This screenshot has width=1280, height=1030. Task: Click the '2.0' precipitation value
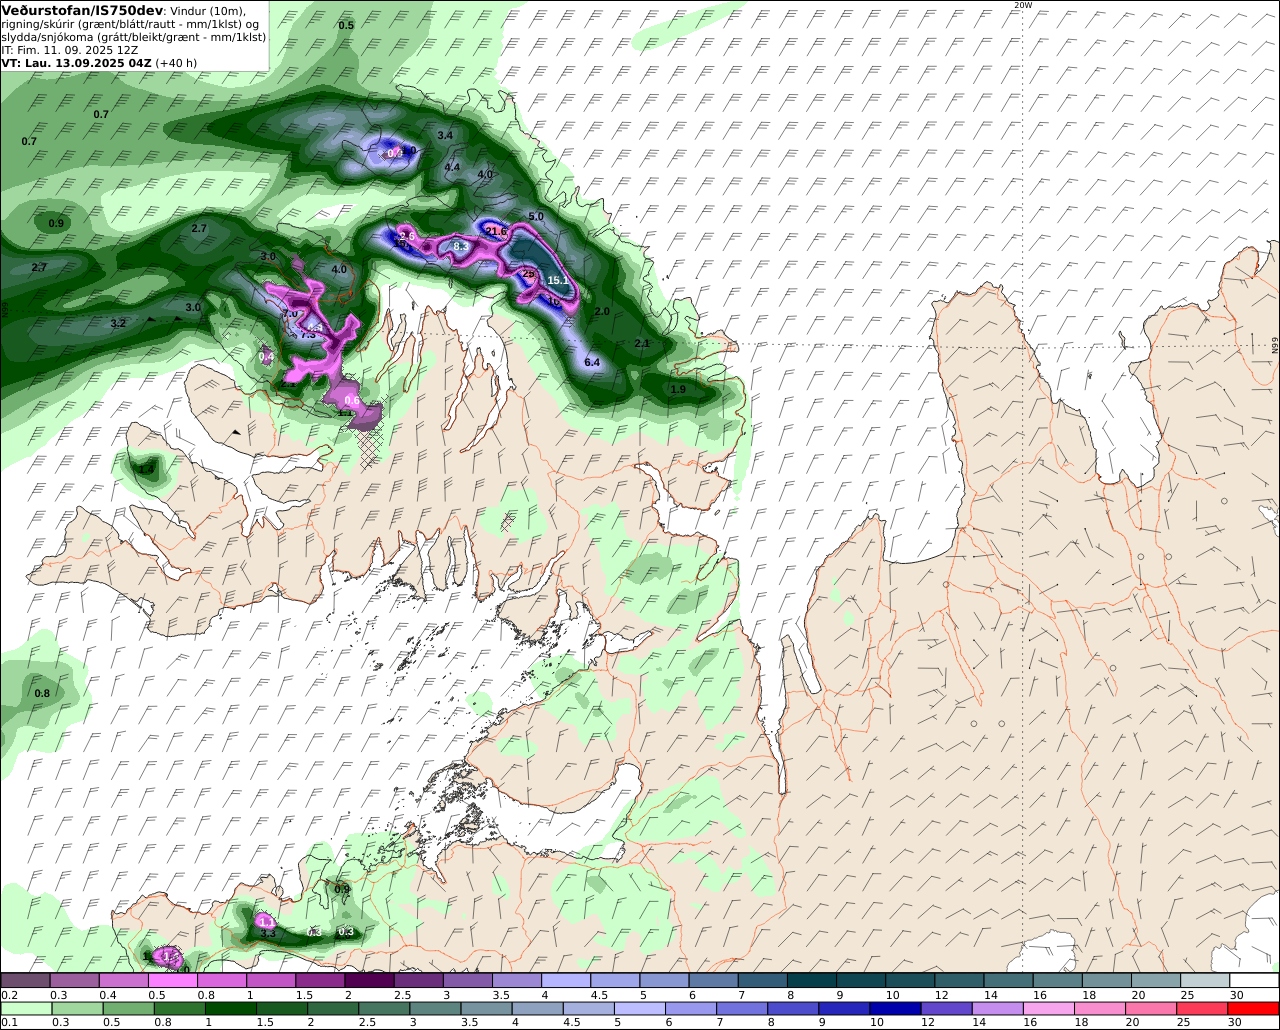coord(602,311)
